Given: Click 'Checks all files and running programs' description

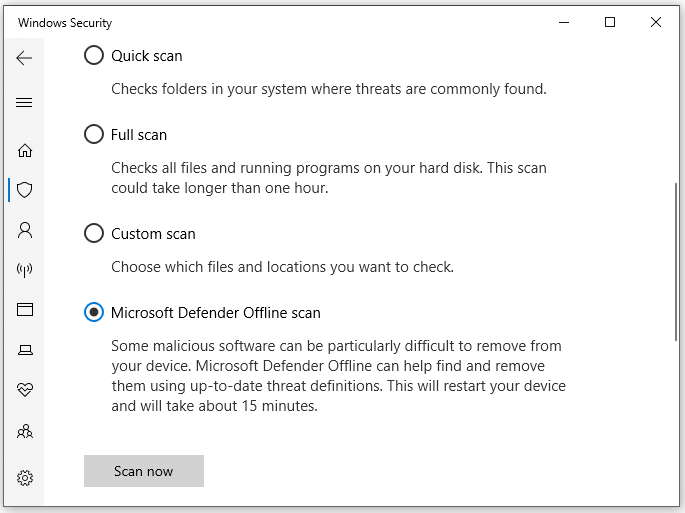Looking at the screenshot, I should pyautogui.click(x=329, y=178).
